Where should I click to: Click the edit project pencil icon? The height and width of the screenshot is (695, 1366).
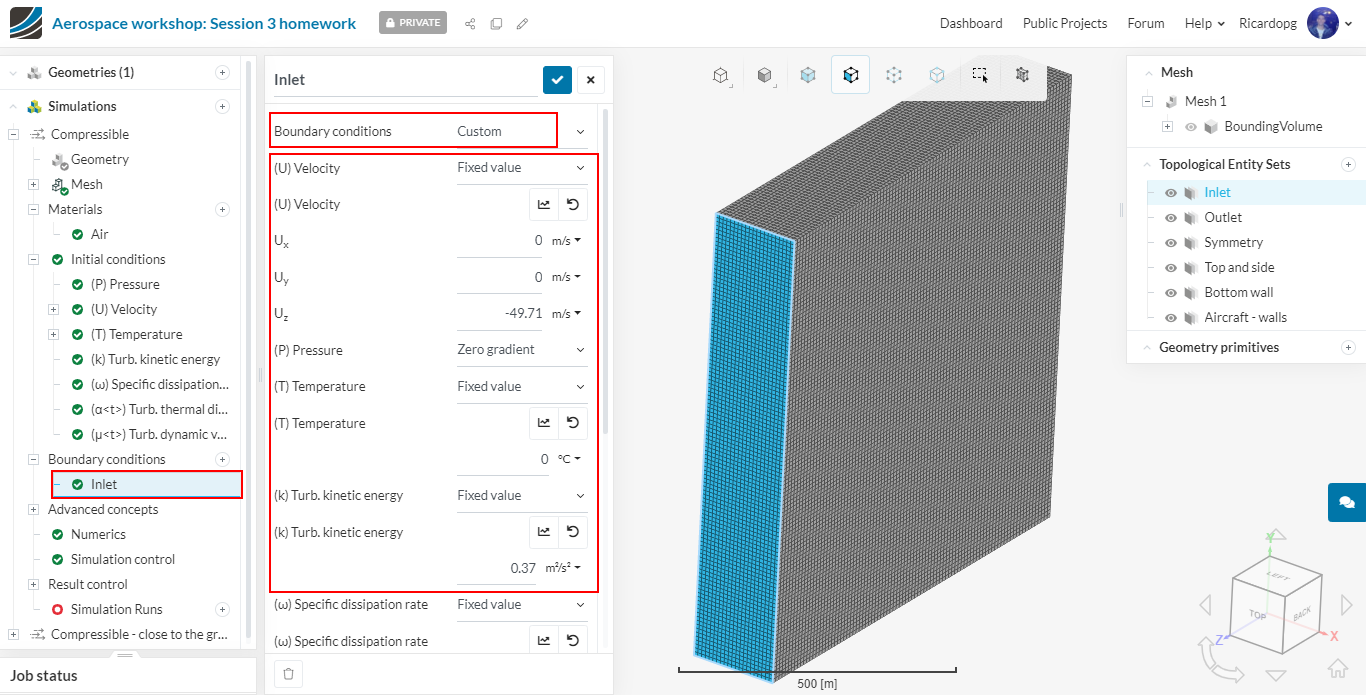click(522, 23)
